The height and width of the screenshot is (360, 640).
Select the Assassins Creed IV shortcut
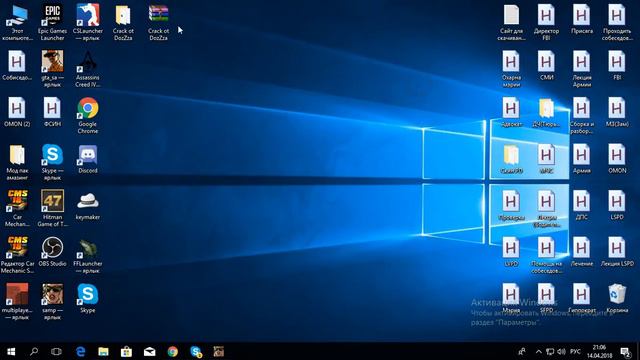click(x=87, y=69)
